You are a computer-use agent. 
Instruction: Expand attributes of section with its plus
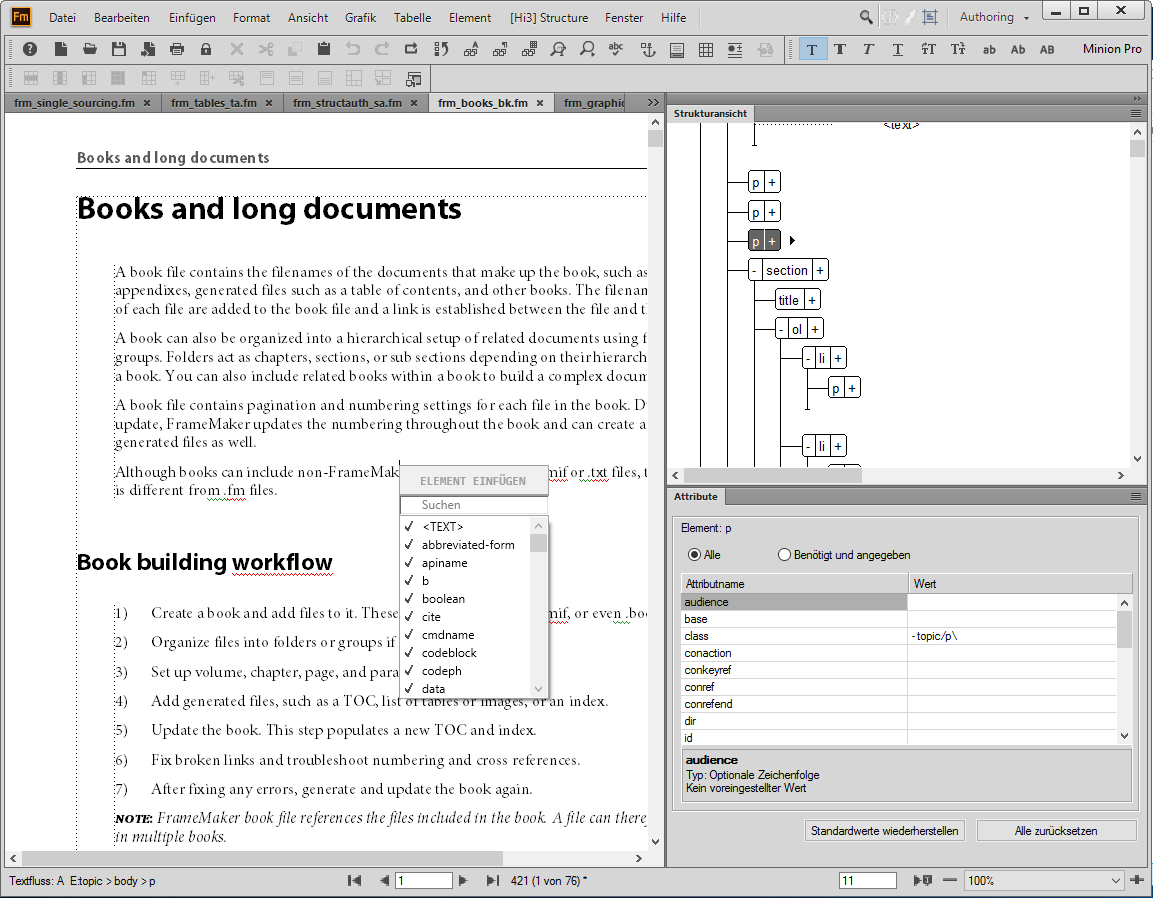pos(820,270)
